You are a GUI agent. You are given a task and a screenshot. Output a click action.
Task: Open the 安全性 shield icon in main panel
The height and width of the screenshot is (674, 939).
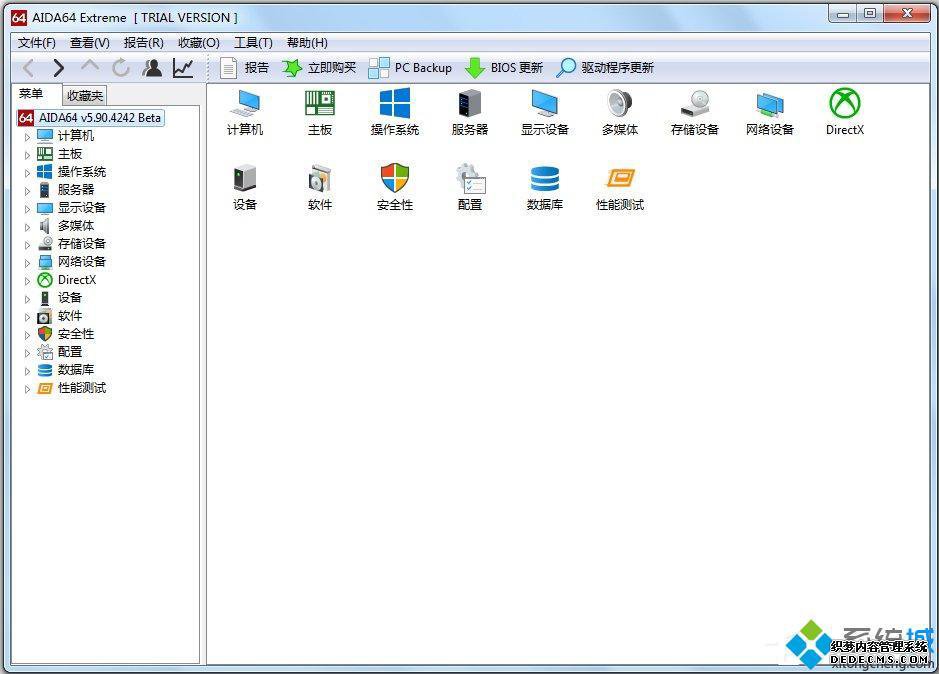click(x=395, y=187)
